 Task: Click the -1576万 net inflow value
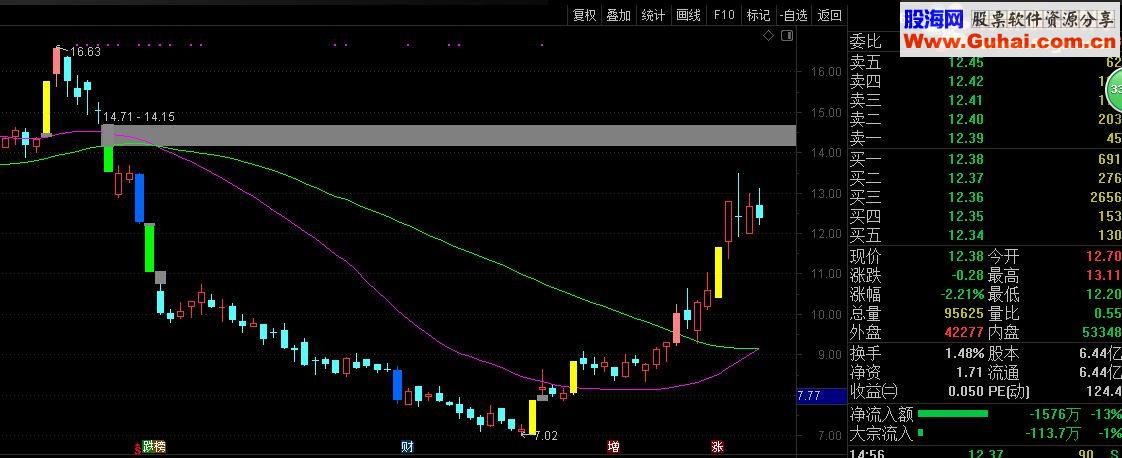tap(1054, 414)
